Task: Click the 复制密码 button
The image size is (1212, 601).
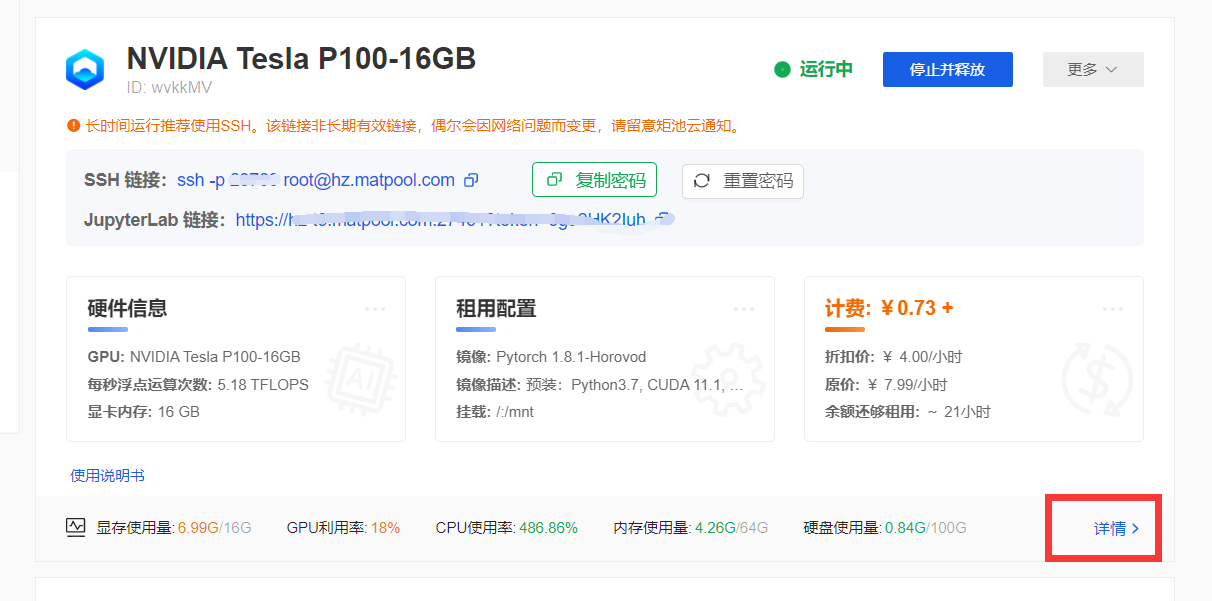Action: point(594,180)
